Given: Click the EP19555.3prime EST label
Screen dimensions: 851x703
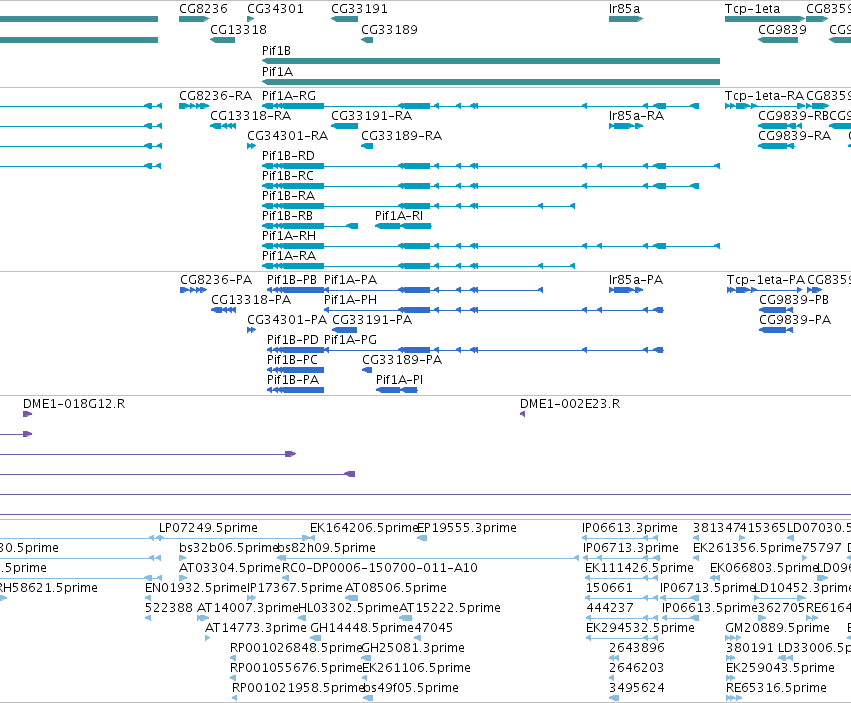Looking at the screenshot, I should tap(466, 528).
